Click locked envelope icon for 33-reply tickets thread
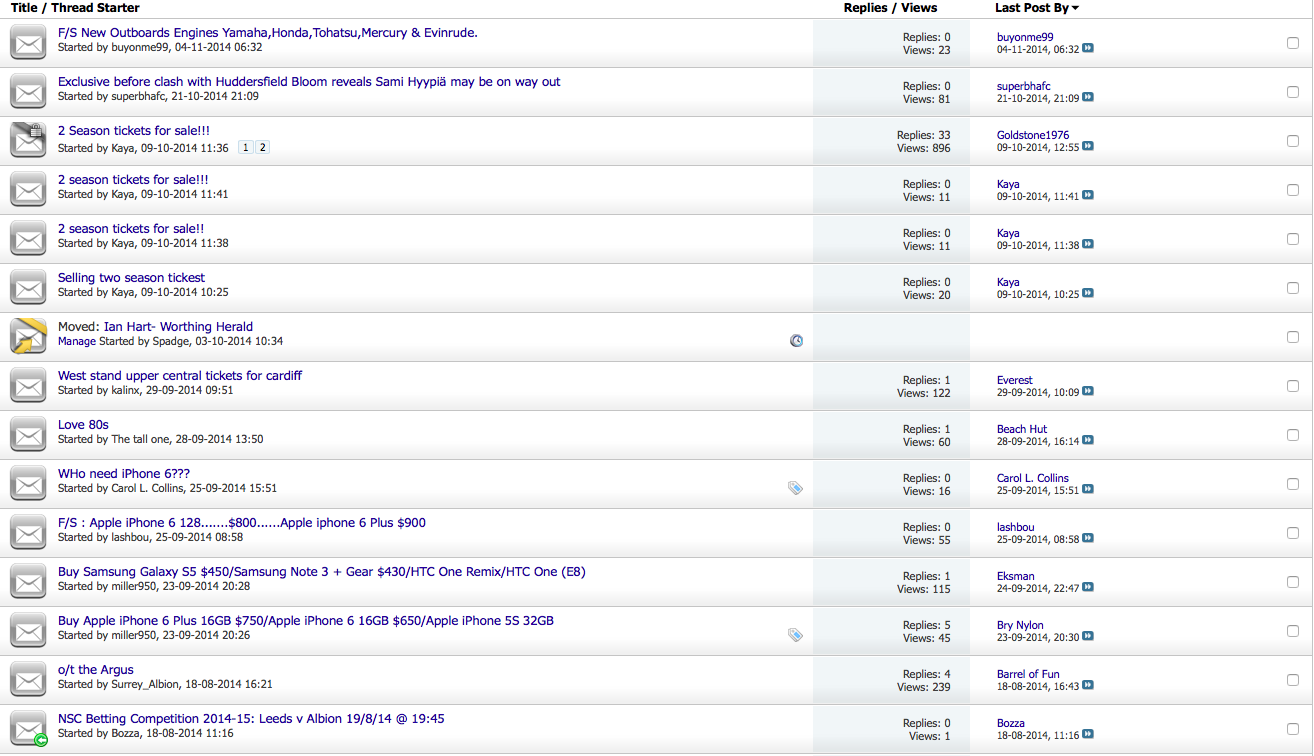This screenshot has height=756, width=1314. pos(28,141)
